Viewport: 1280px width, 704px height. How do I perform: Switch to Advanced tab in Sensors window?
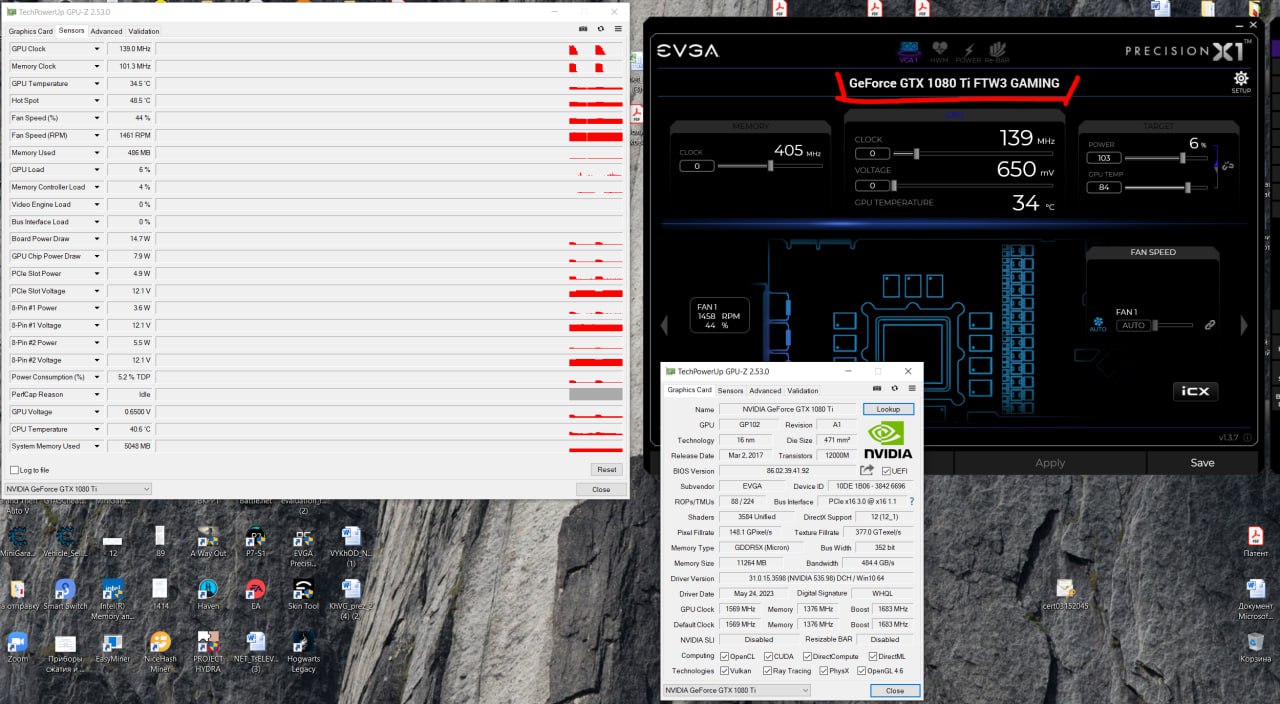click(106, 31)
